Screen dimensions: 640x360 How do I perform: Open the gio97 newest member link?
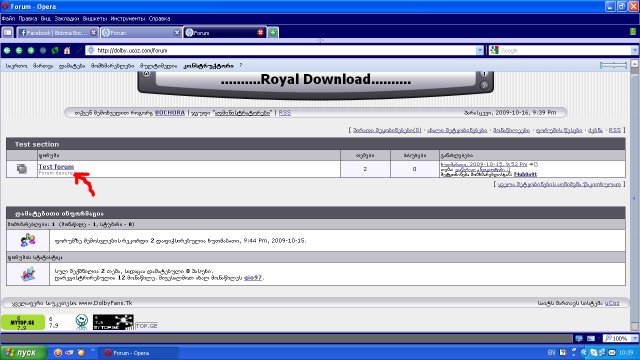coord(253,278)
